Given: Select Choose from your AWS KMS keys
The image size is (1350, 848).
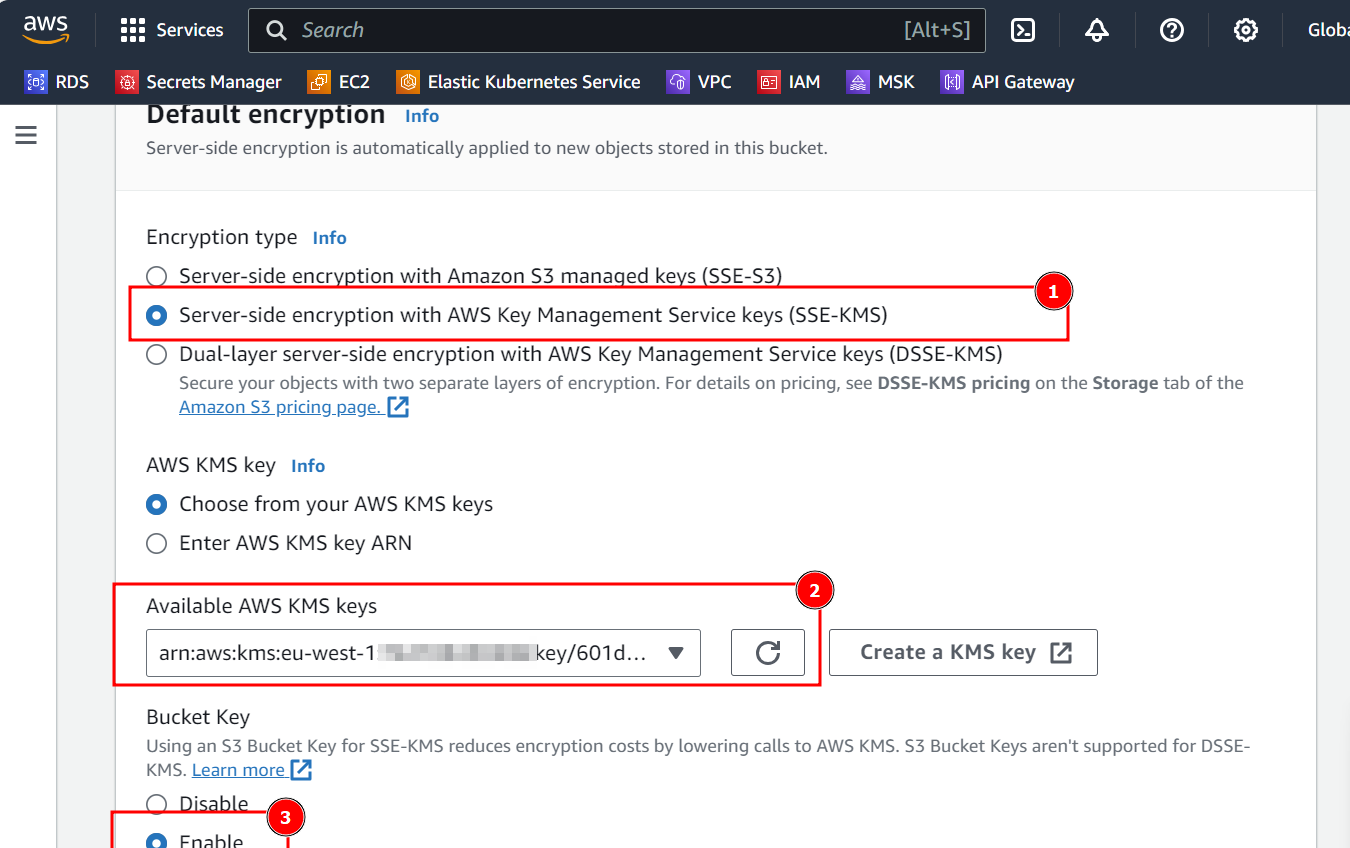Looking at the screenshot, I should point(157,504).
